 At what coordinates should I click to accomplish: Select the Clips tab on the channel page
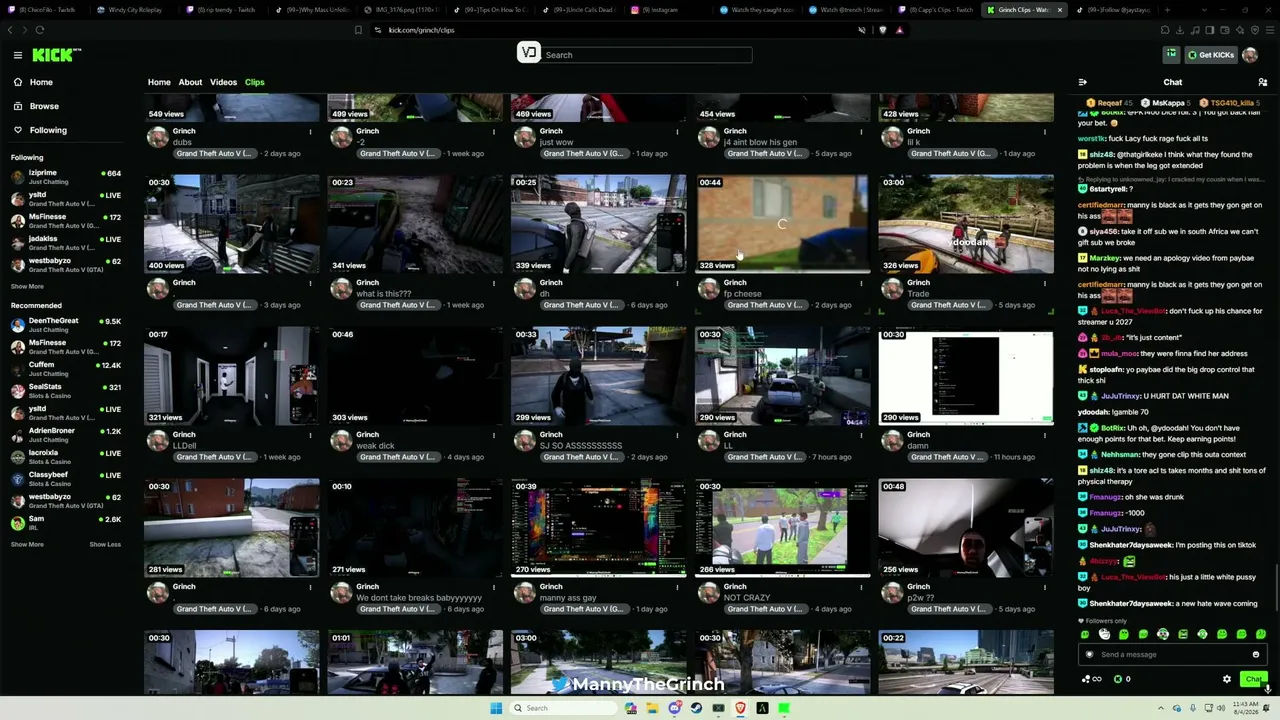coord(255,82)
